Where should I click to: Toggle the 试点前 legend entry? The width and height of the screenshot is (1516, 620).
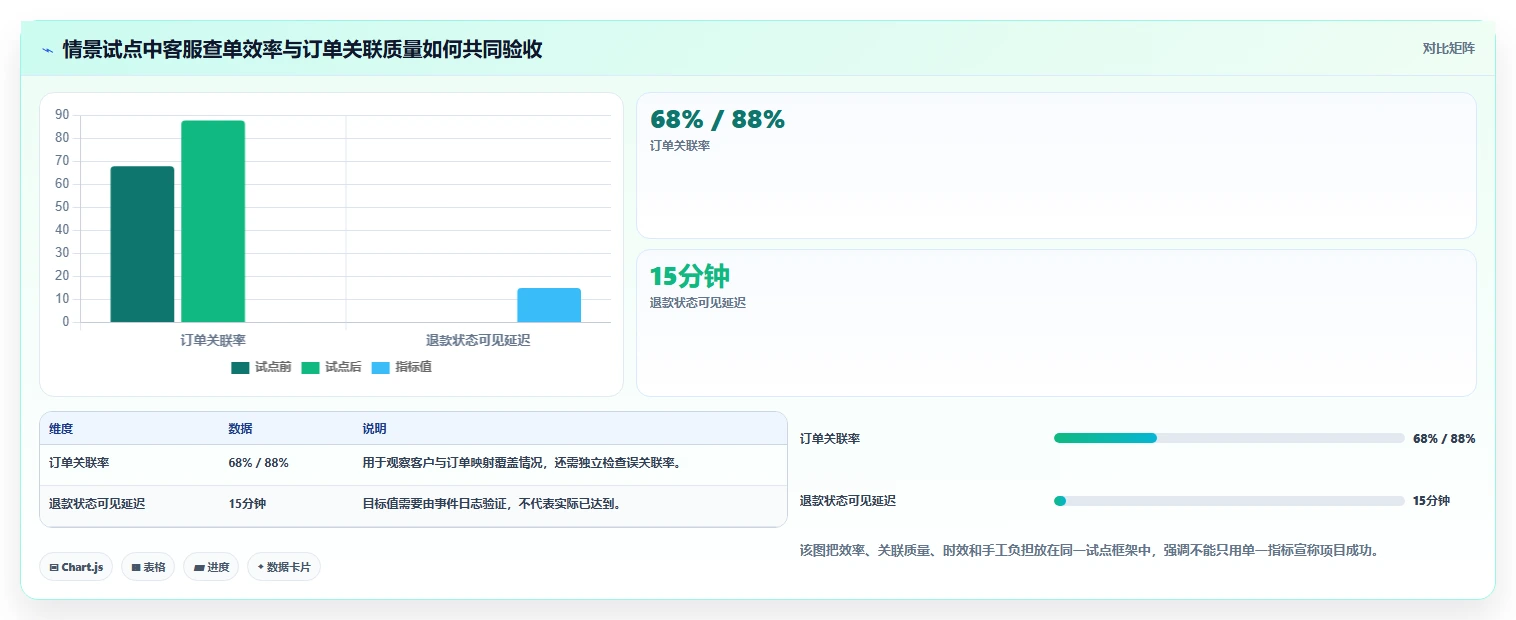coord(261,367)
